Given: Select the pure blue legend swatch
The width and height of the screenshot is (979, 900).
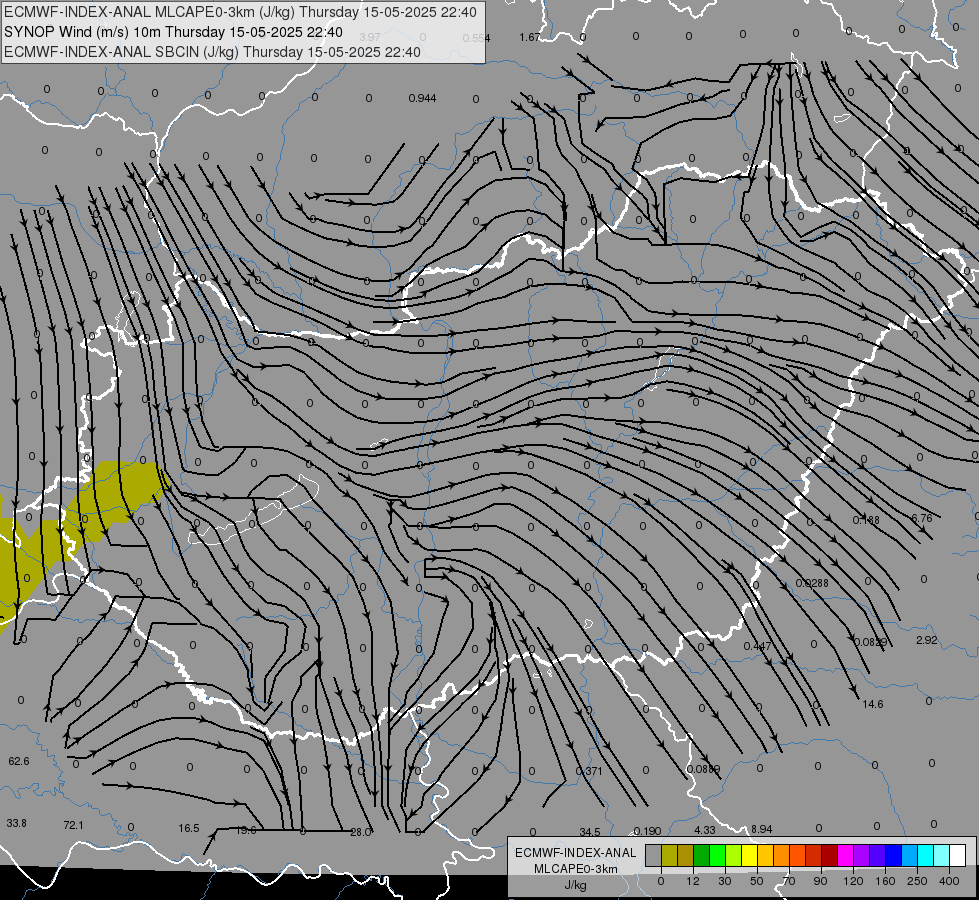Looking at the screenshot, I should (x=894, y=855).
